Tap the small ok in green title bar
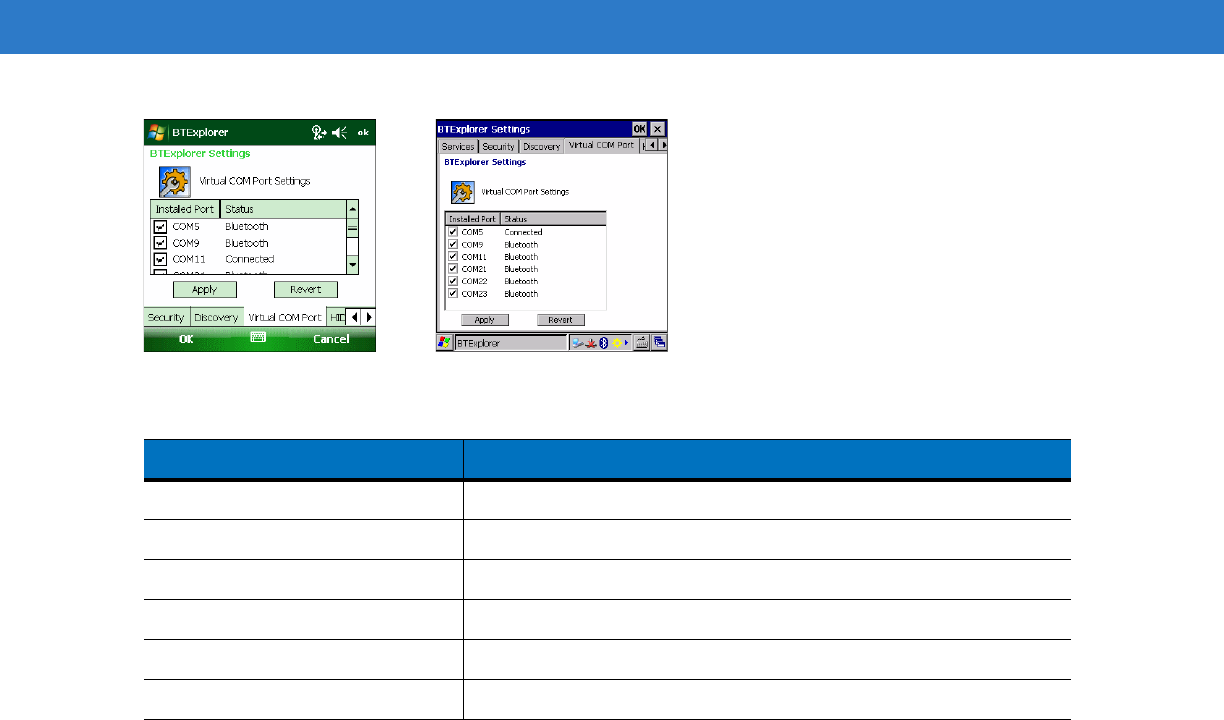This screenshot has width=1224, height=720. click(363, 133)
